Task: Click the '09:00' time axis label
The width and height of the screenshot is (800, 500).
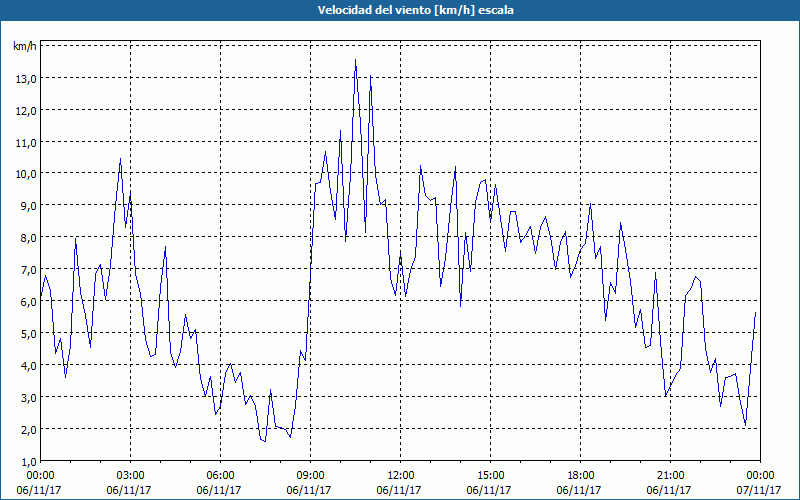Action: [x=310, y=476]
